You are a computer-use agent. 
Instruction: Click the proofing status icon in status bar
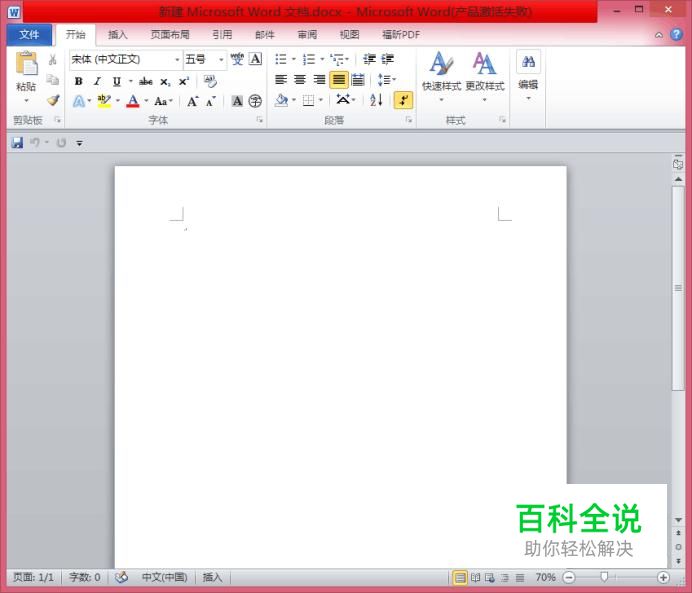click(x=121, y=577)
